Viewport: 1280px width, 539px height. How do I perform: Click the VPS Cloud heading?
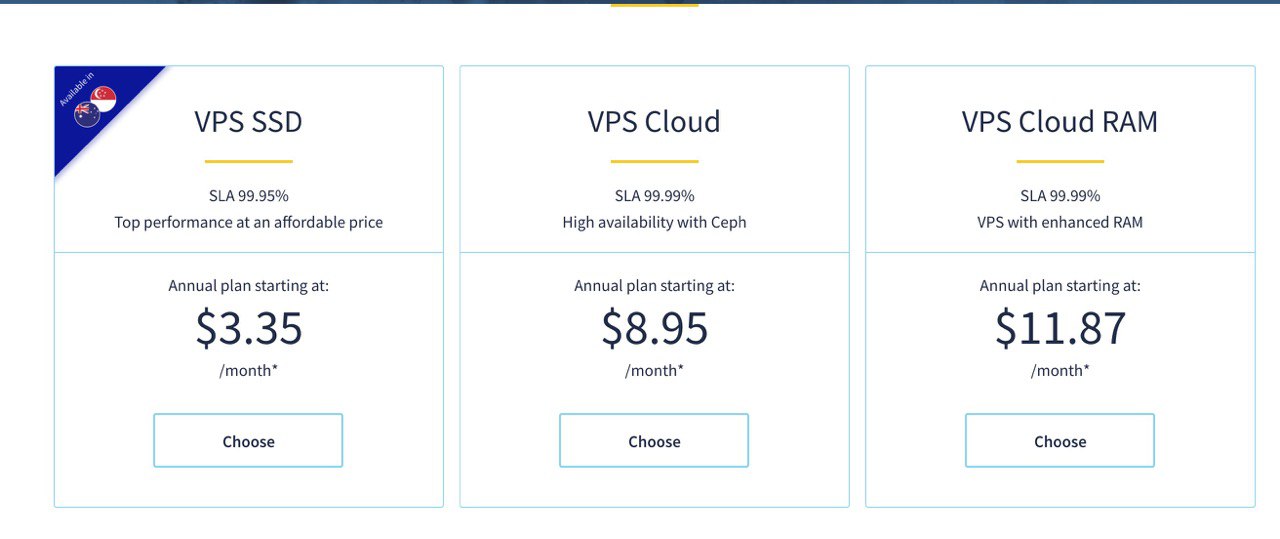click(x=654, y=122)
